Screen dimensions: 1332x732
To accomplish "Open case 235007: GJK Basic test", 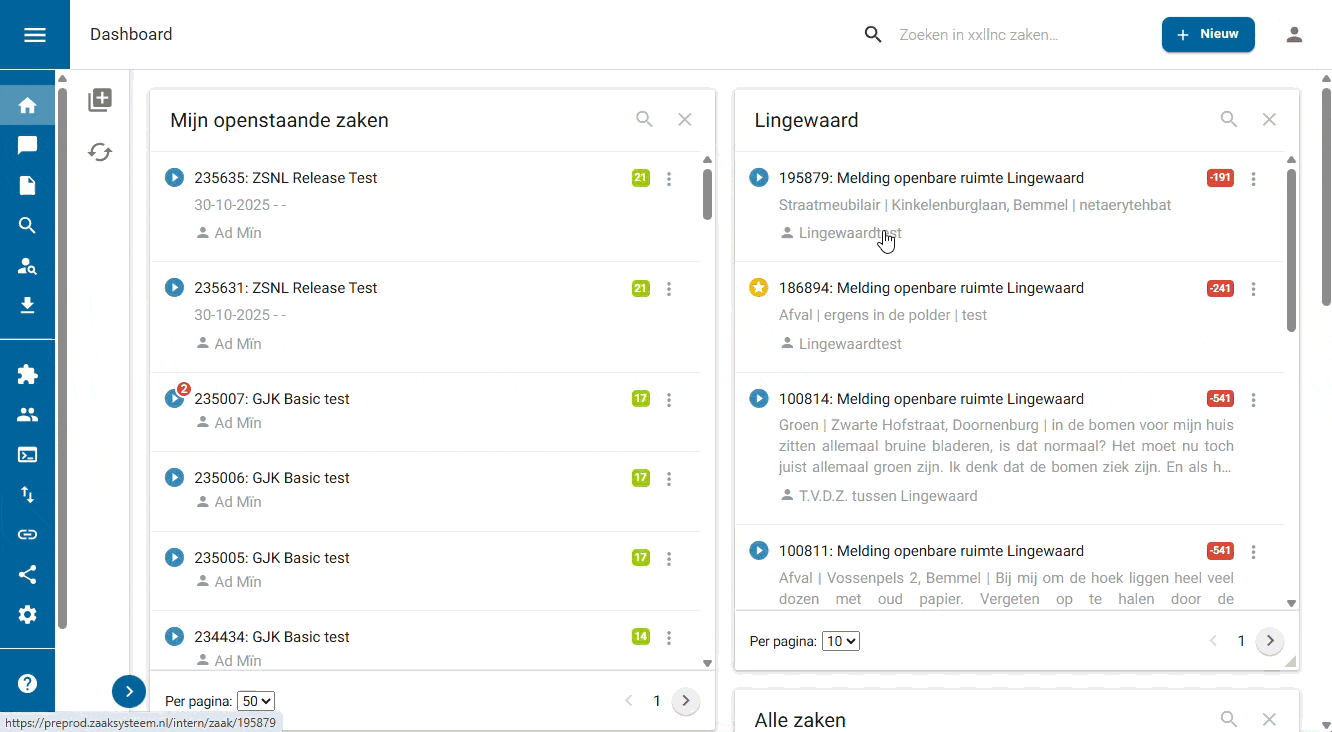I will pyautogui.click(x=272, y=399).
